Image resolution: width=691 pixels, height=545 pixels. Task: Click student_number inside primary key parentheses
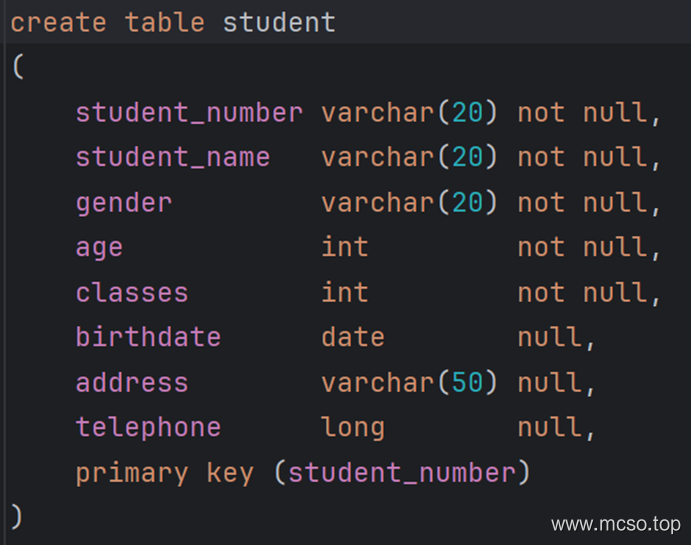tap(402, 473)
